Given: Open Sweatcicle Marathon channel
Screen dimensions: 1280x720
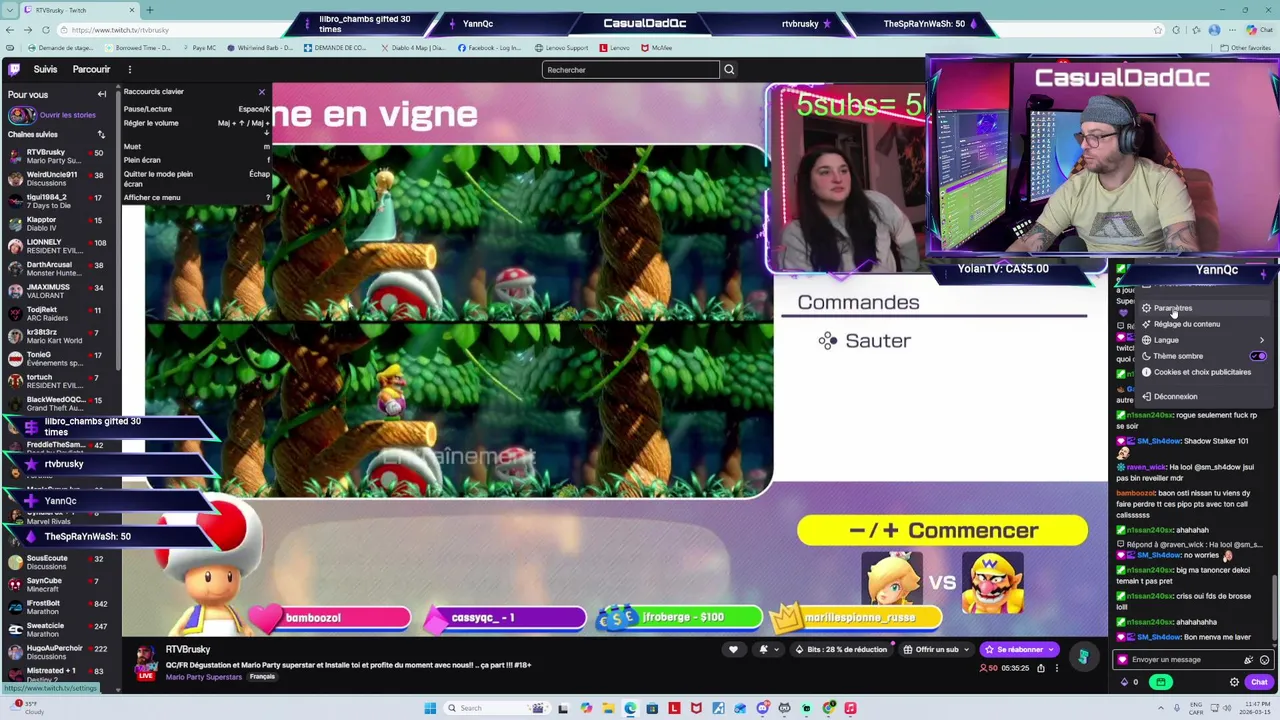Looking at the screenshot, I should [58, 630].
